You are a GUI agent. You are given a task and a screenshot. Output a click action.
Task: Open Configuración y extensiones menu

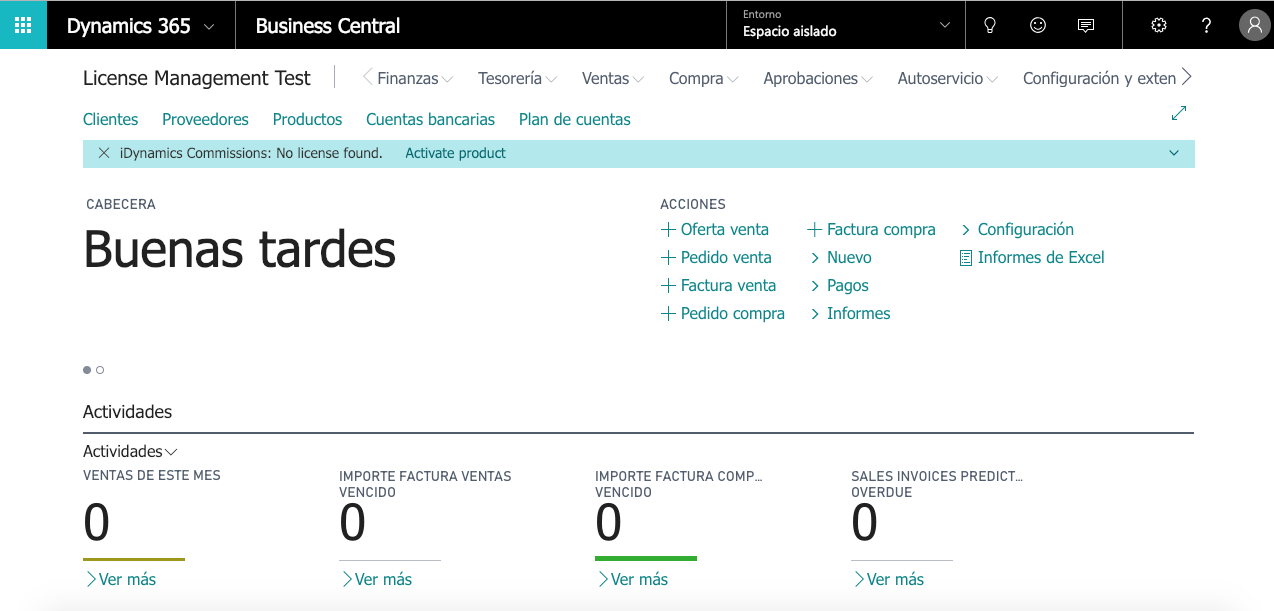[x=1099, y=78]
